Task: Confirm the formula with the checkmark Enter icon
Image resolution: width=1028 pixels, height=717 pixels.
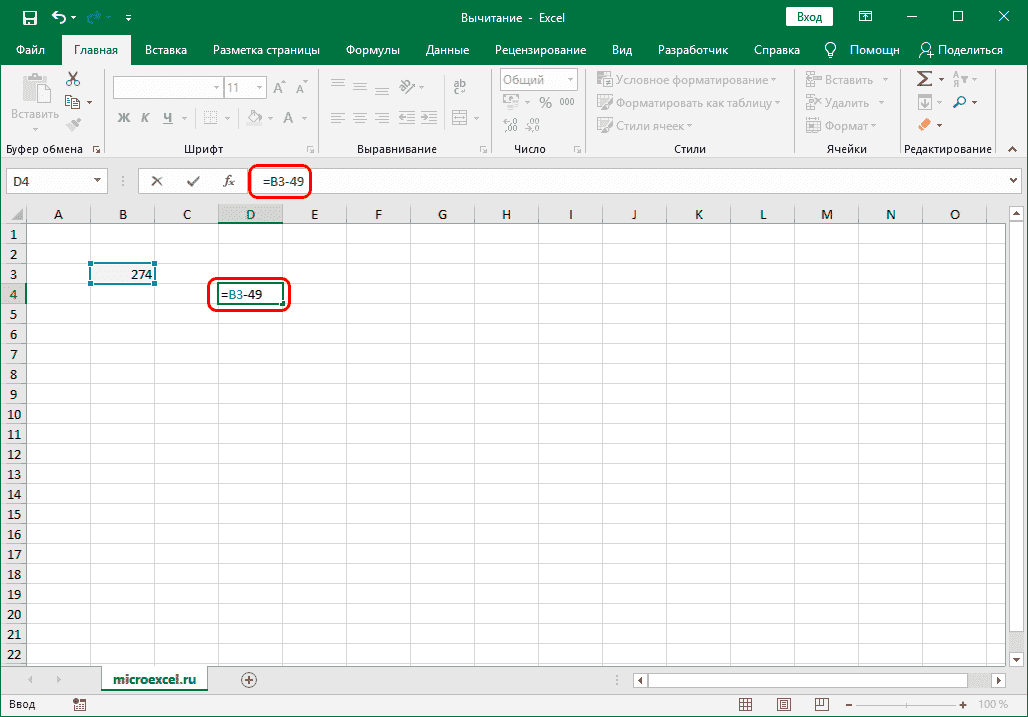Action: click(x=193, y=181)
